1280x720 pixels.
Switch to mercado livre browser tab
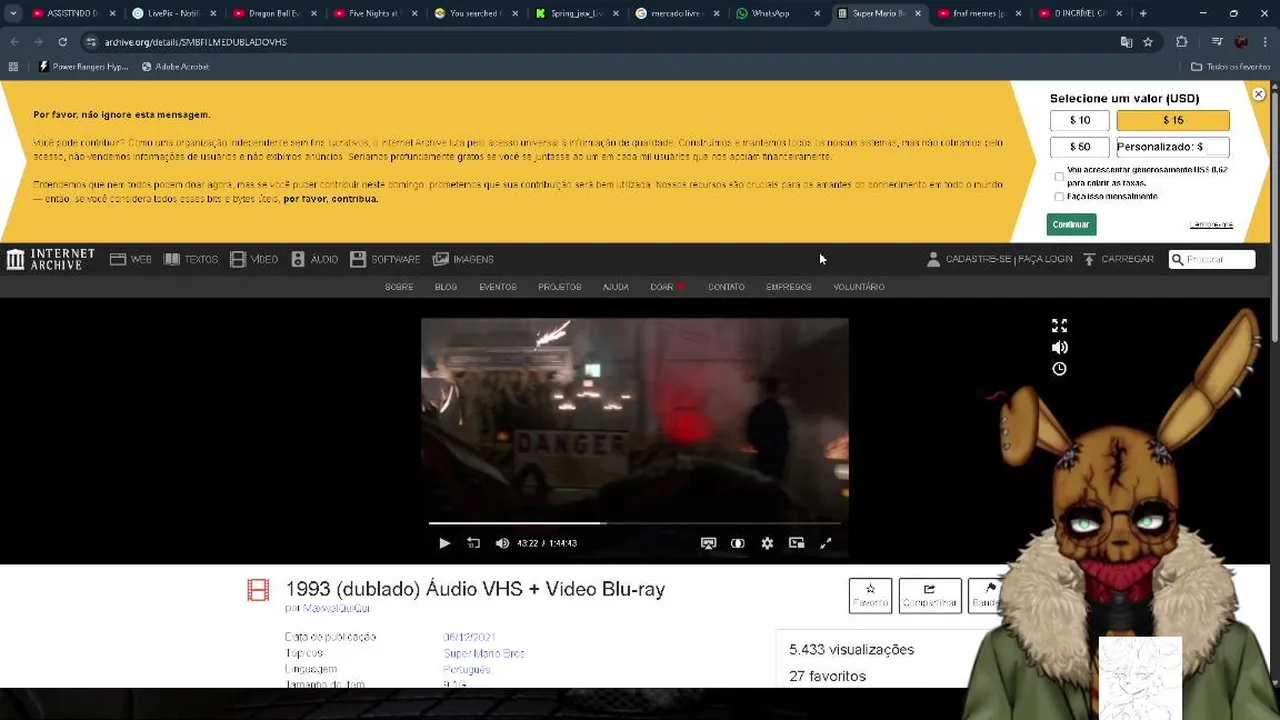(x=676, y=14)
